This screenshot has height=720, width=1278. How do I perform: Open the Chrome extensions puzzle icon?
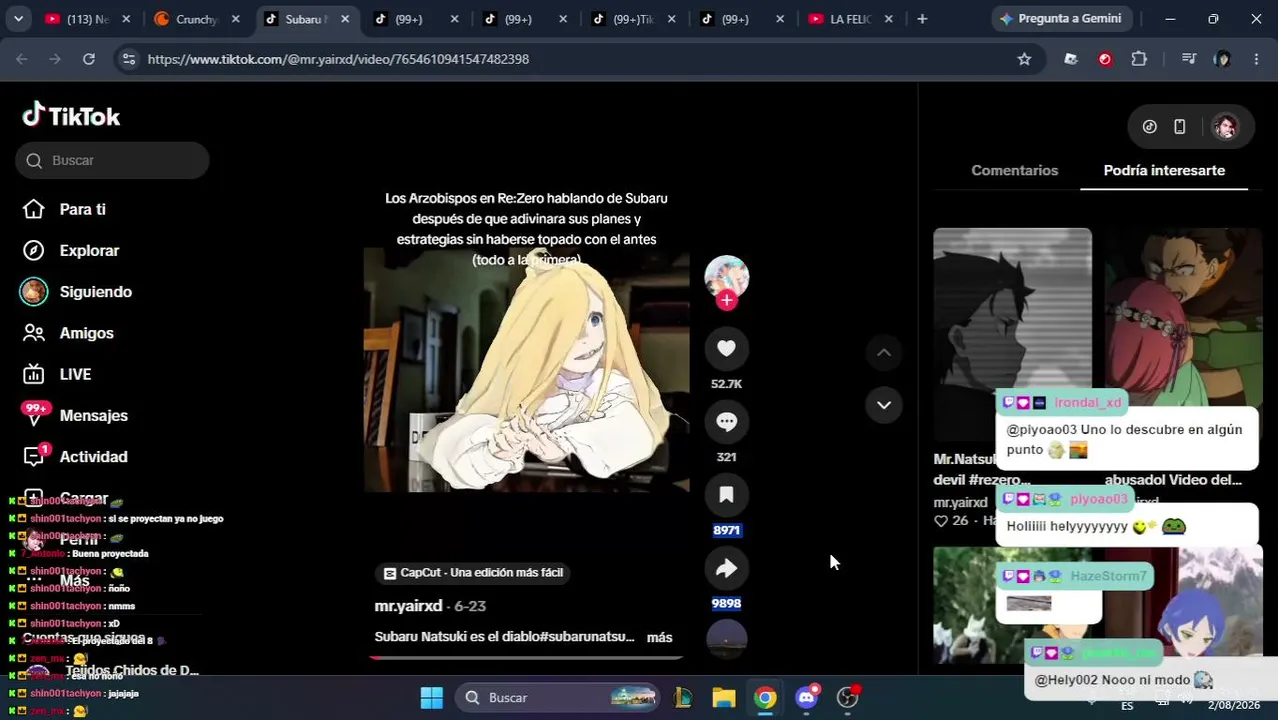click(1139, 59)
